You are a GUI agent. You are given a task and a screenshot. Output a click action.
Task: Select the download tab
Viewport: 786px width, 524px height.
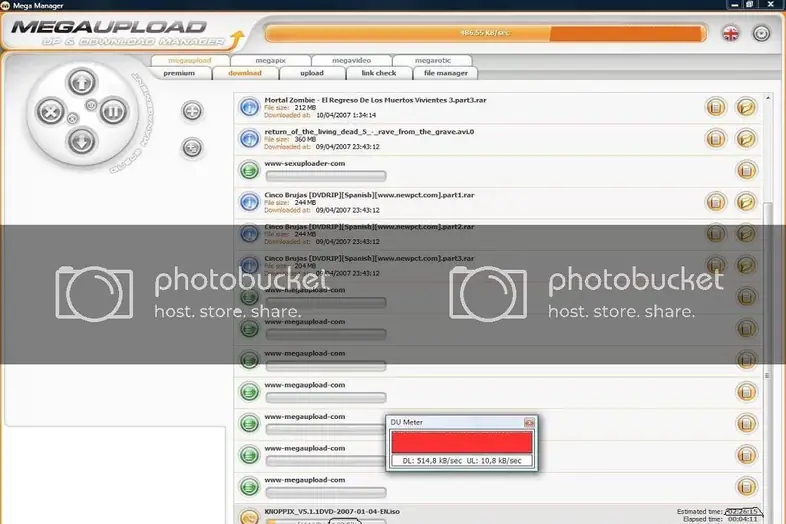coord(245,73)
